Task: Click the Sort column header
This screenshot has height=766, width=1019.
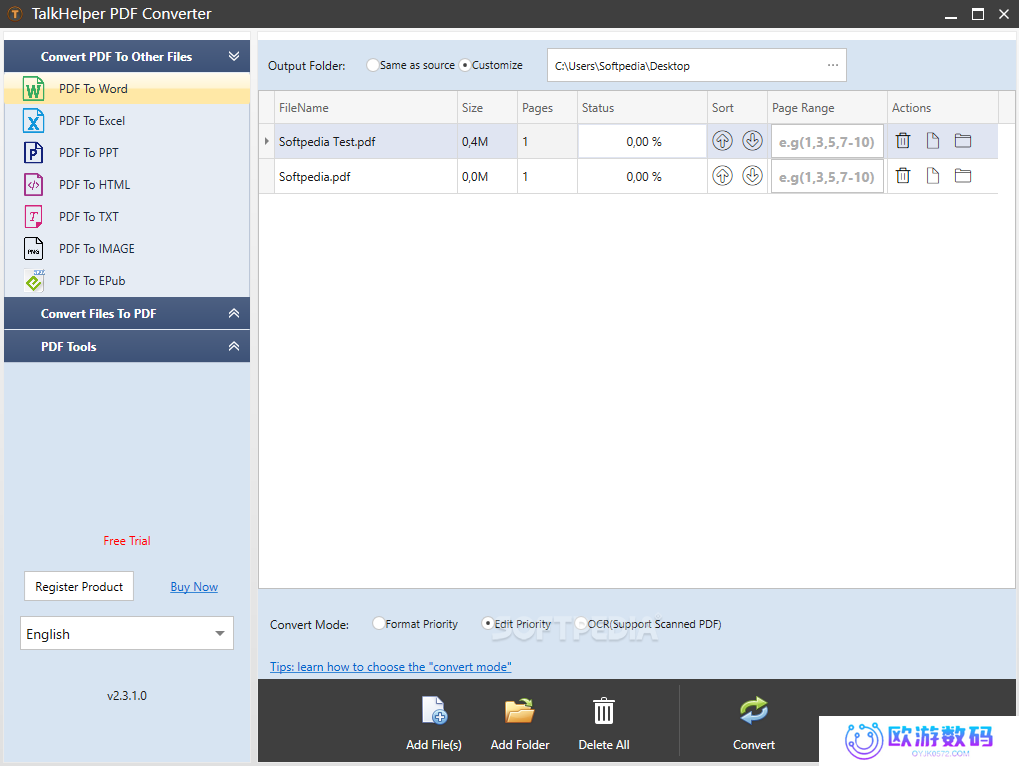Action: pos(737,108)
